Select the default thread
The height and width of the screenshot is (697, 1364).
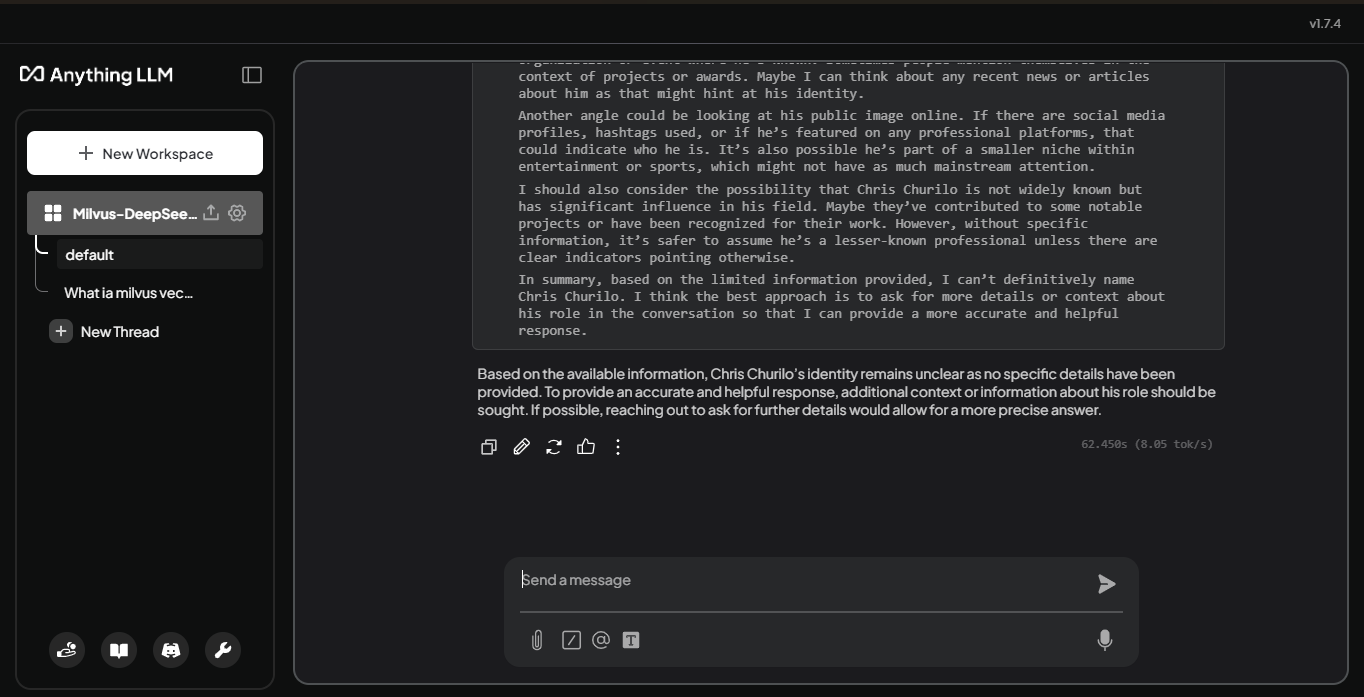click(159, 254)
